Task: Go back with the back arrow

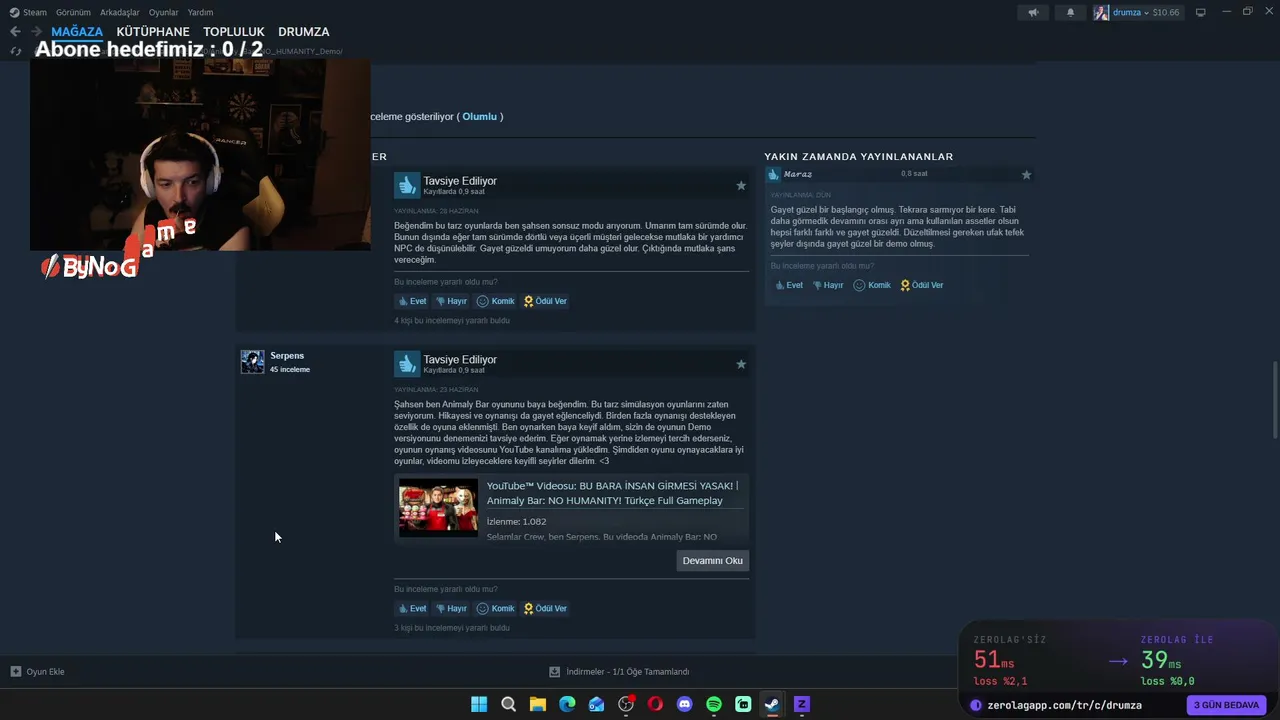Action: [15, 32]
